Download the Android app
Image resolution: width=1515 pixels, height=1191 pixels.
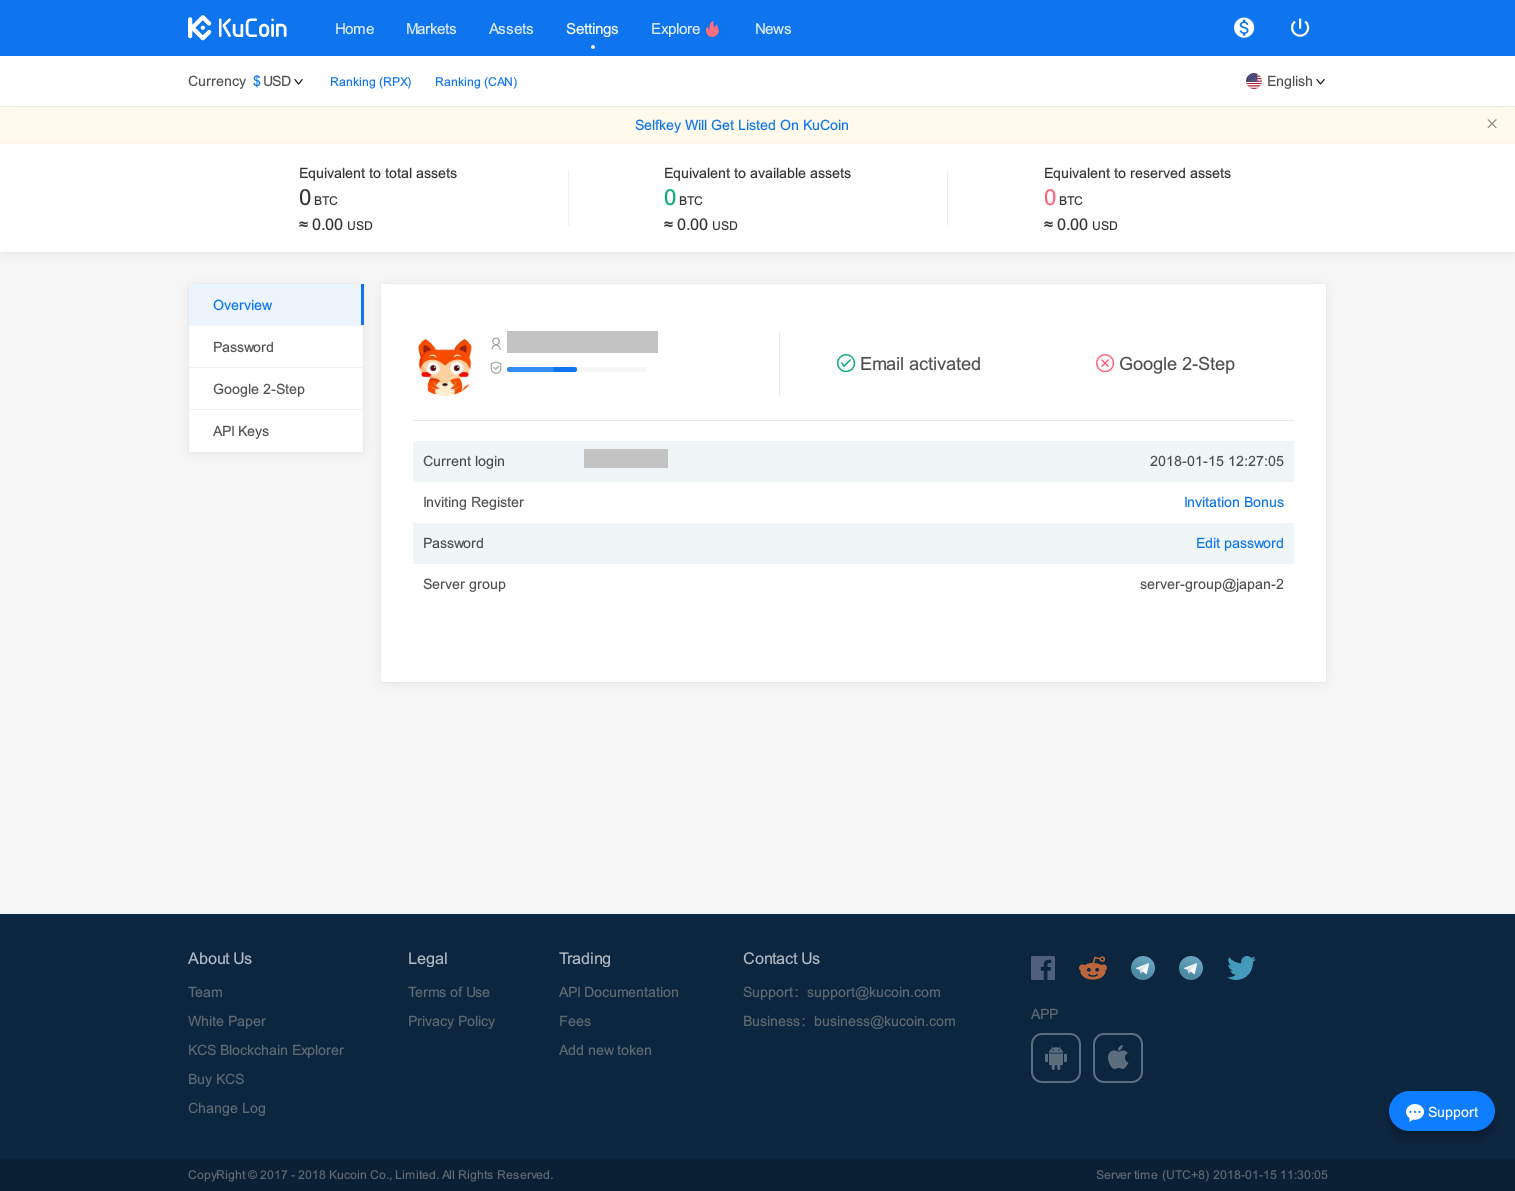point(1056,1058)
